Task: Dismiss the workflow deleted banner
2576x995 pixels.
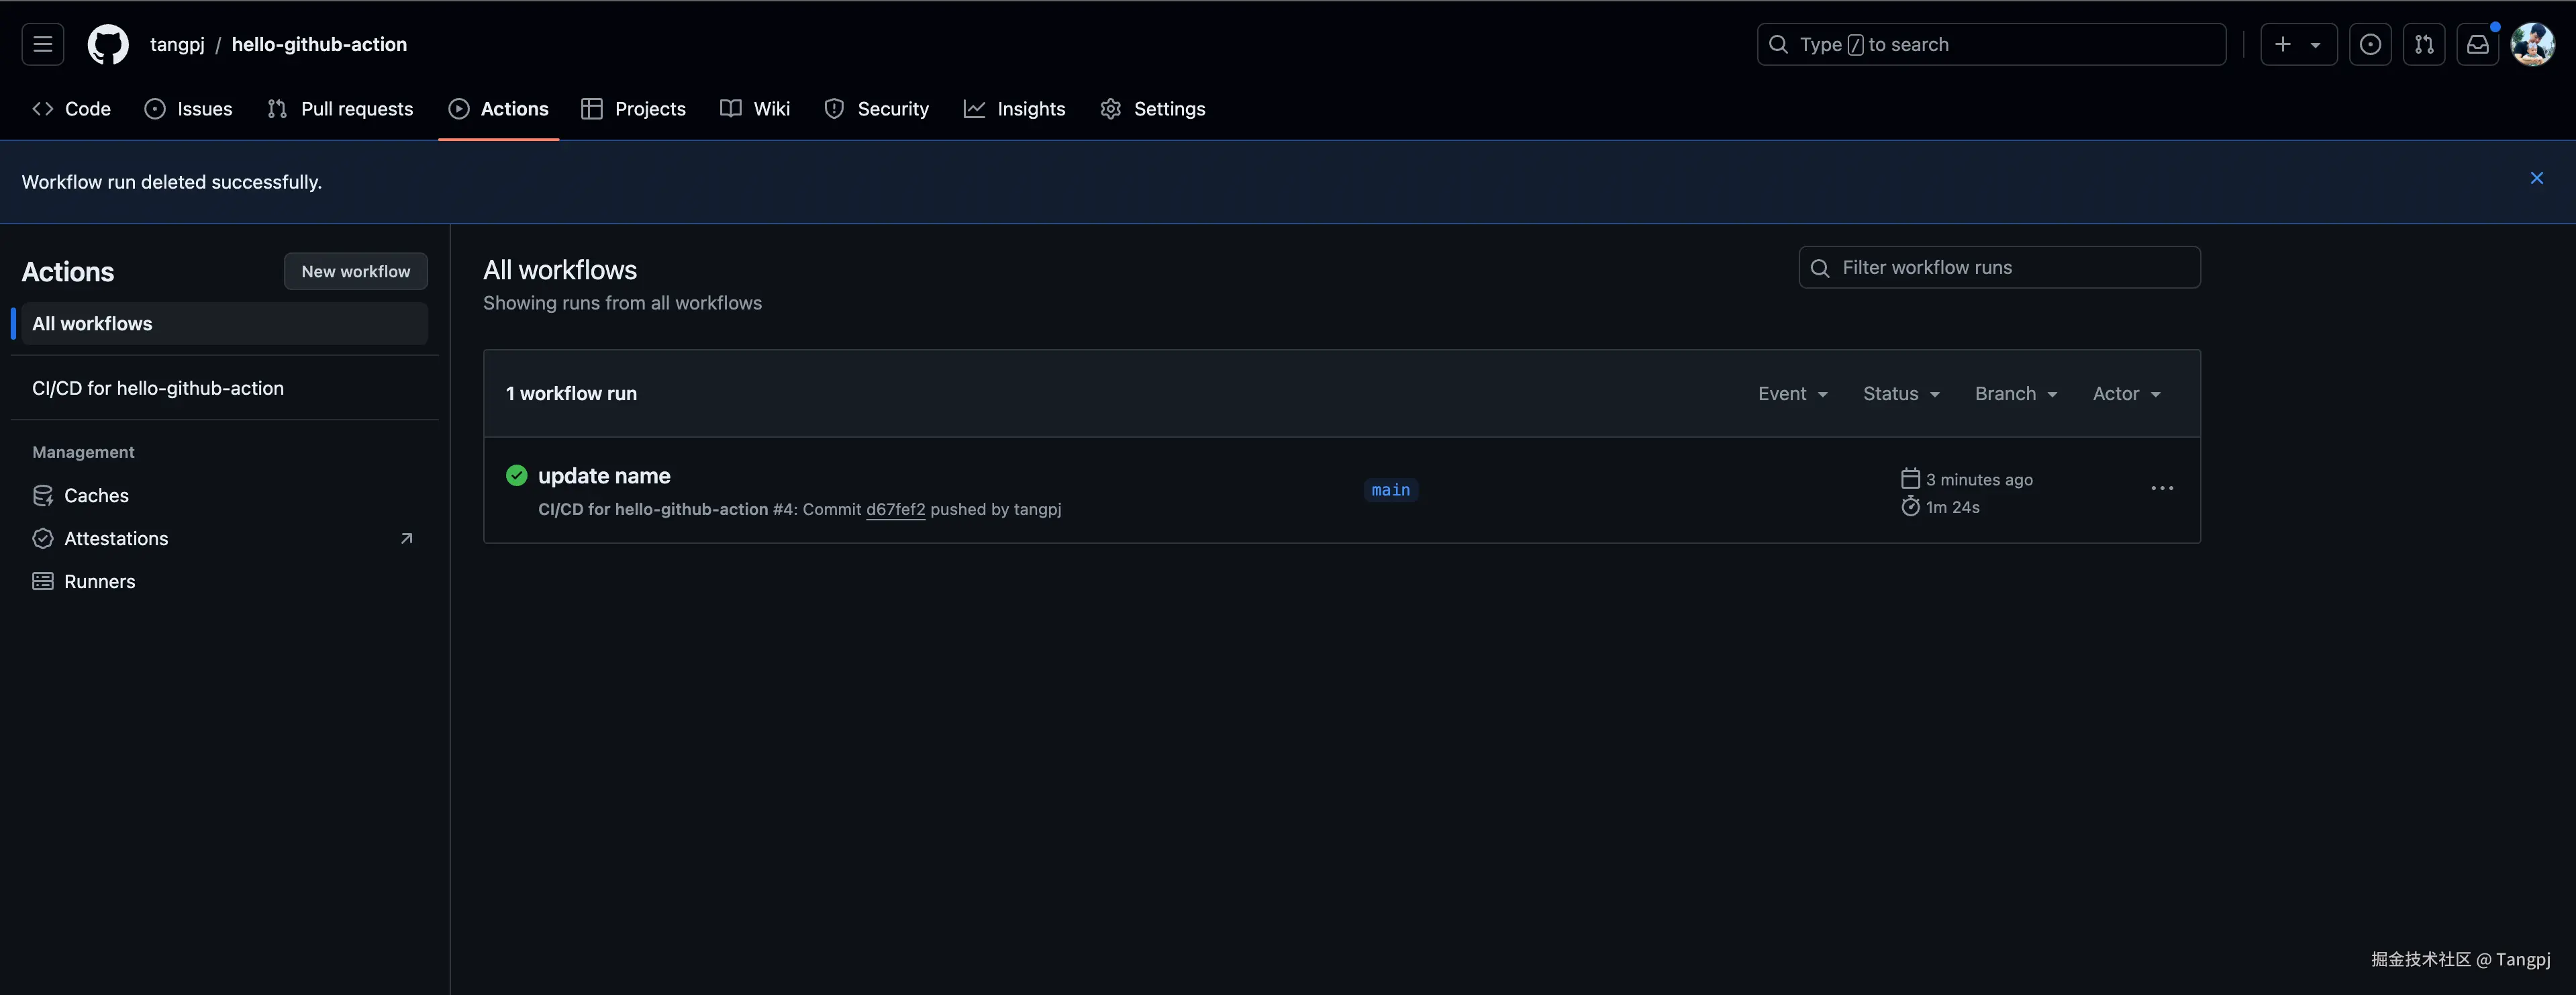Action: pos(2536,178)
